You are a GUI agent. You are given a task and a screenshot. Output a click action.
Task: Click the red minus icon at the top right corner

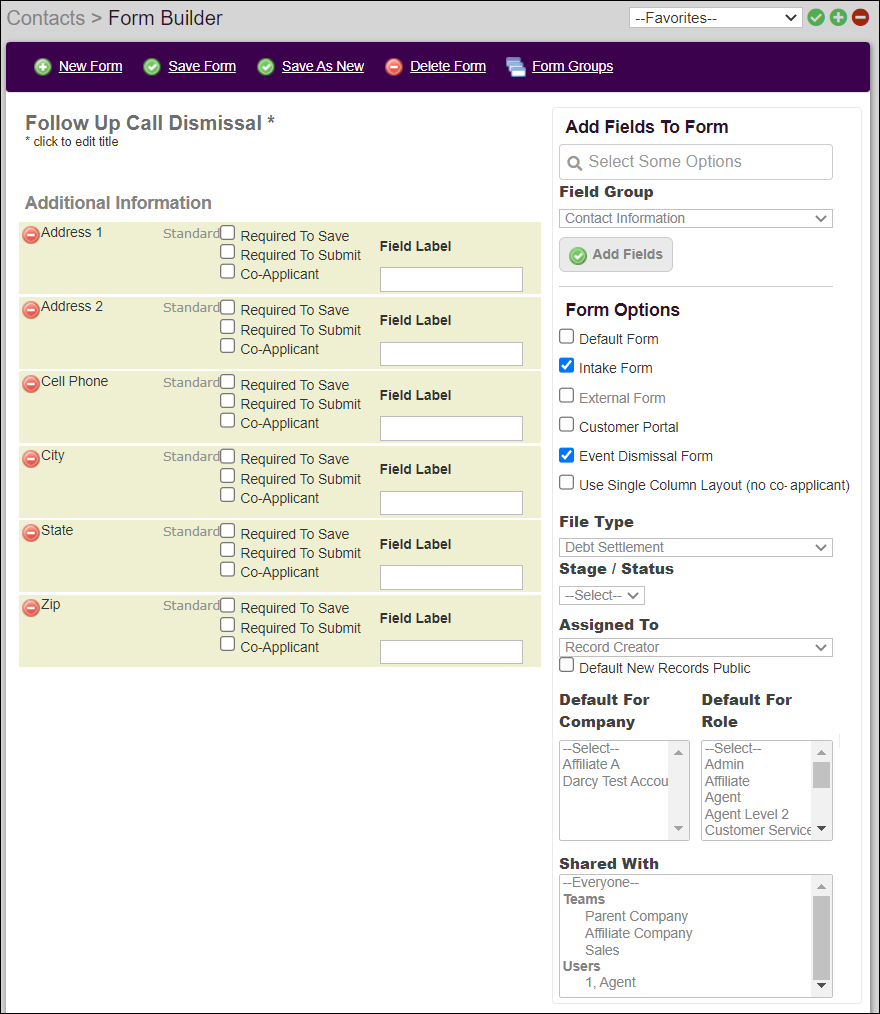click(x=861, y=17)
